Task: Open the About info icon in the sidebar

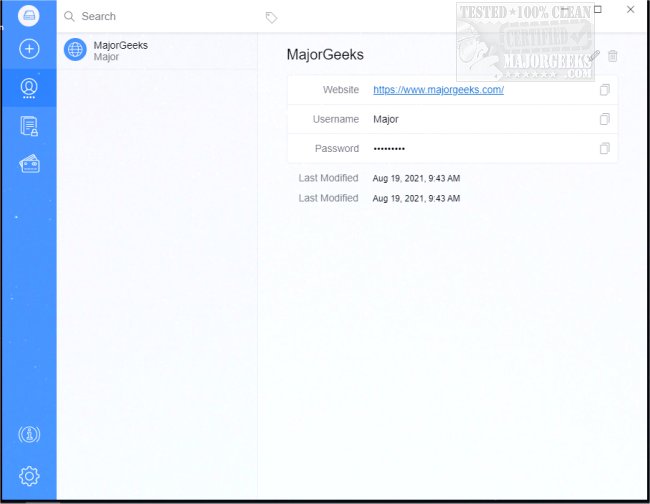Action: (29, 434)
